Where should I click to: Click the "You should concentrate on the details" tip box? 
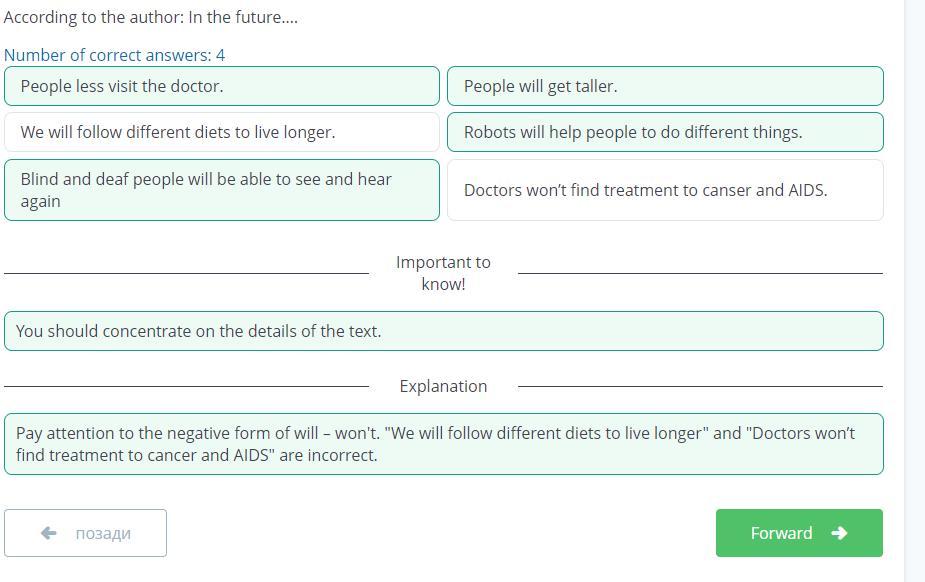[x=443, y=331]
